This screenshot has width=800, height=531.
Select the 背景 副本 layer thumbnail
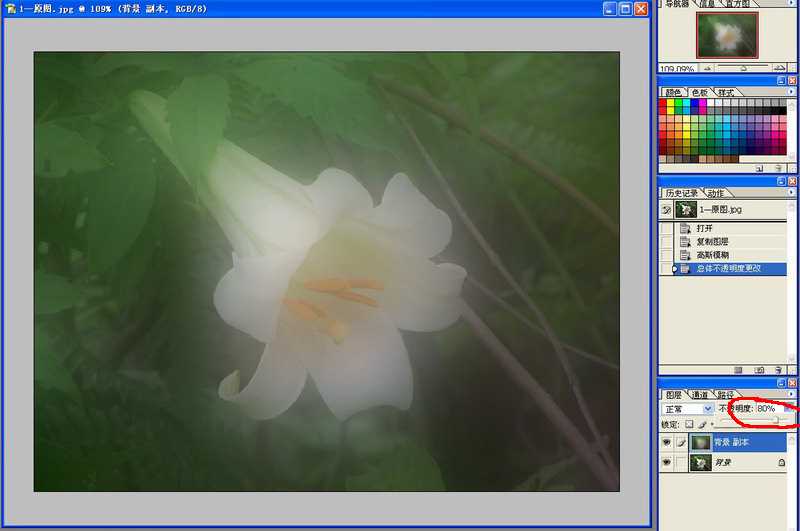click(701, 442)
